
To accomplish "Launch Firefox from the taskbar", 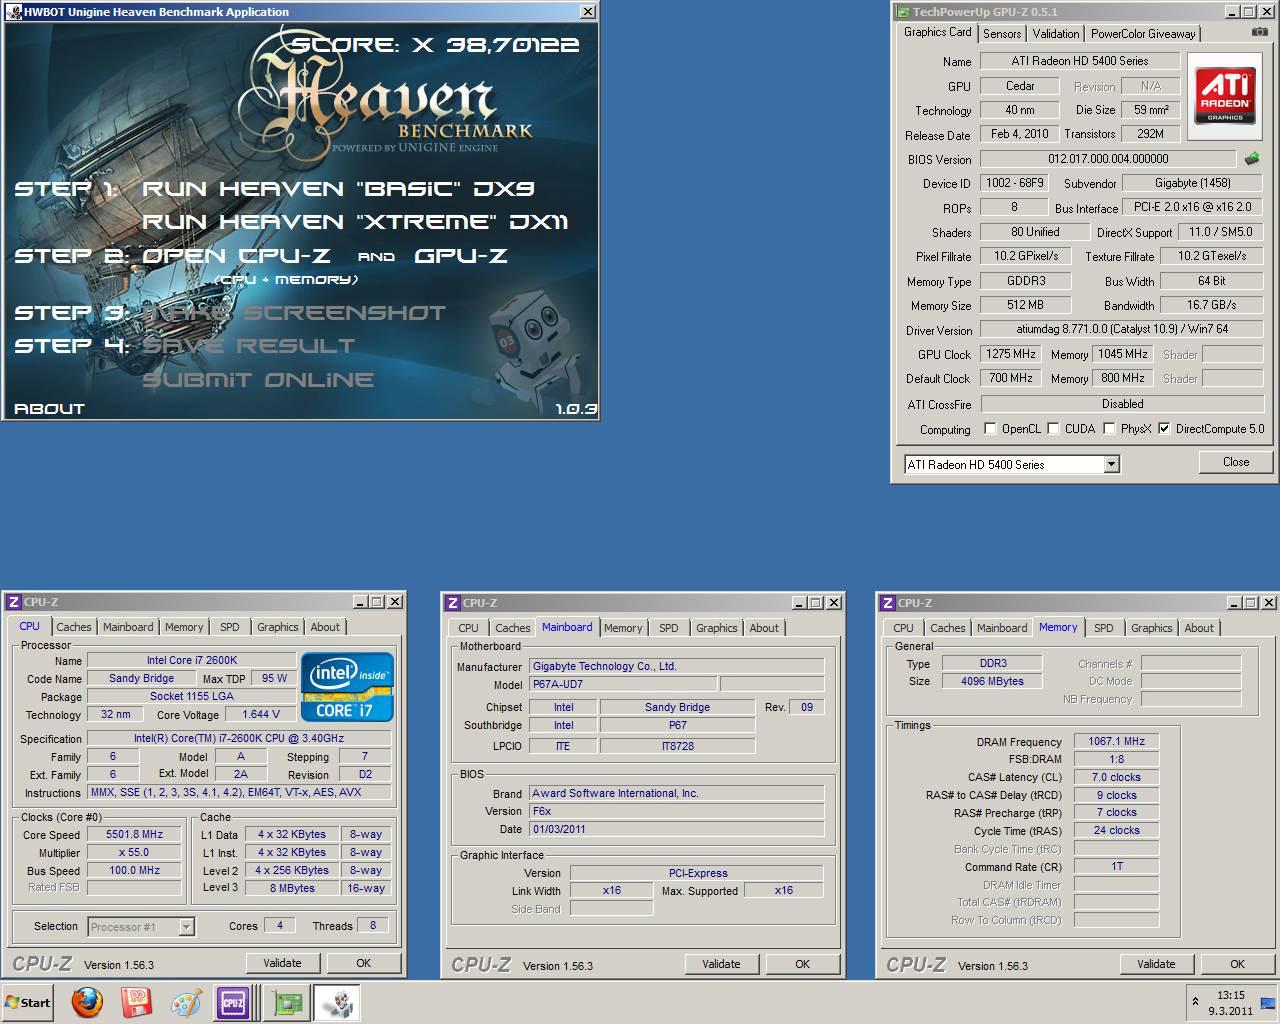I will pyautogui.click(x=87, y=1002).
